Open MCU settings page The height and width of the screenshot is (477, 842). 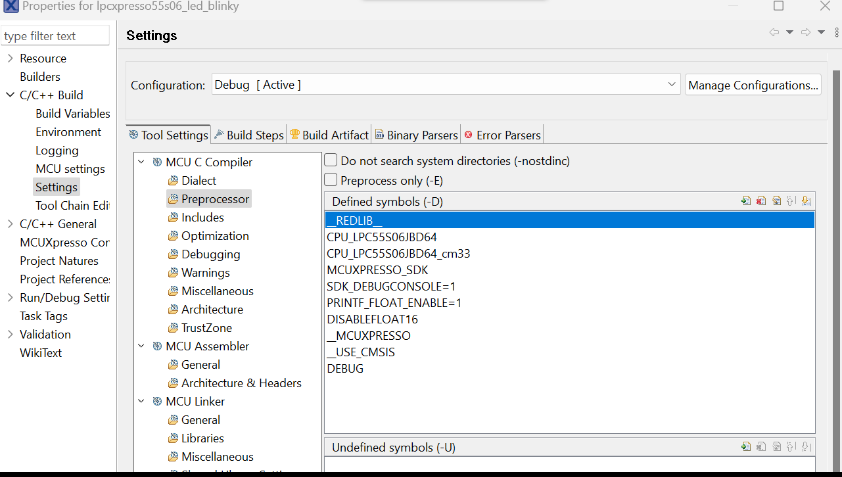[x=70, y=169]
